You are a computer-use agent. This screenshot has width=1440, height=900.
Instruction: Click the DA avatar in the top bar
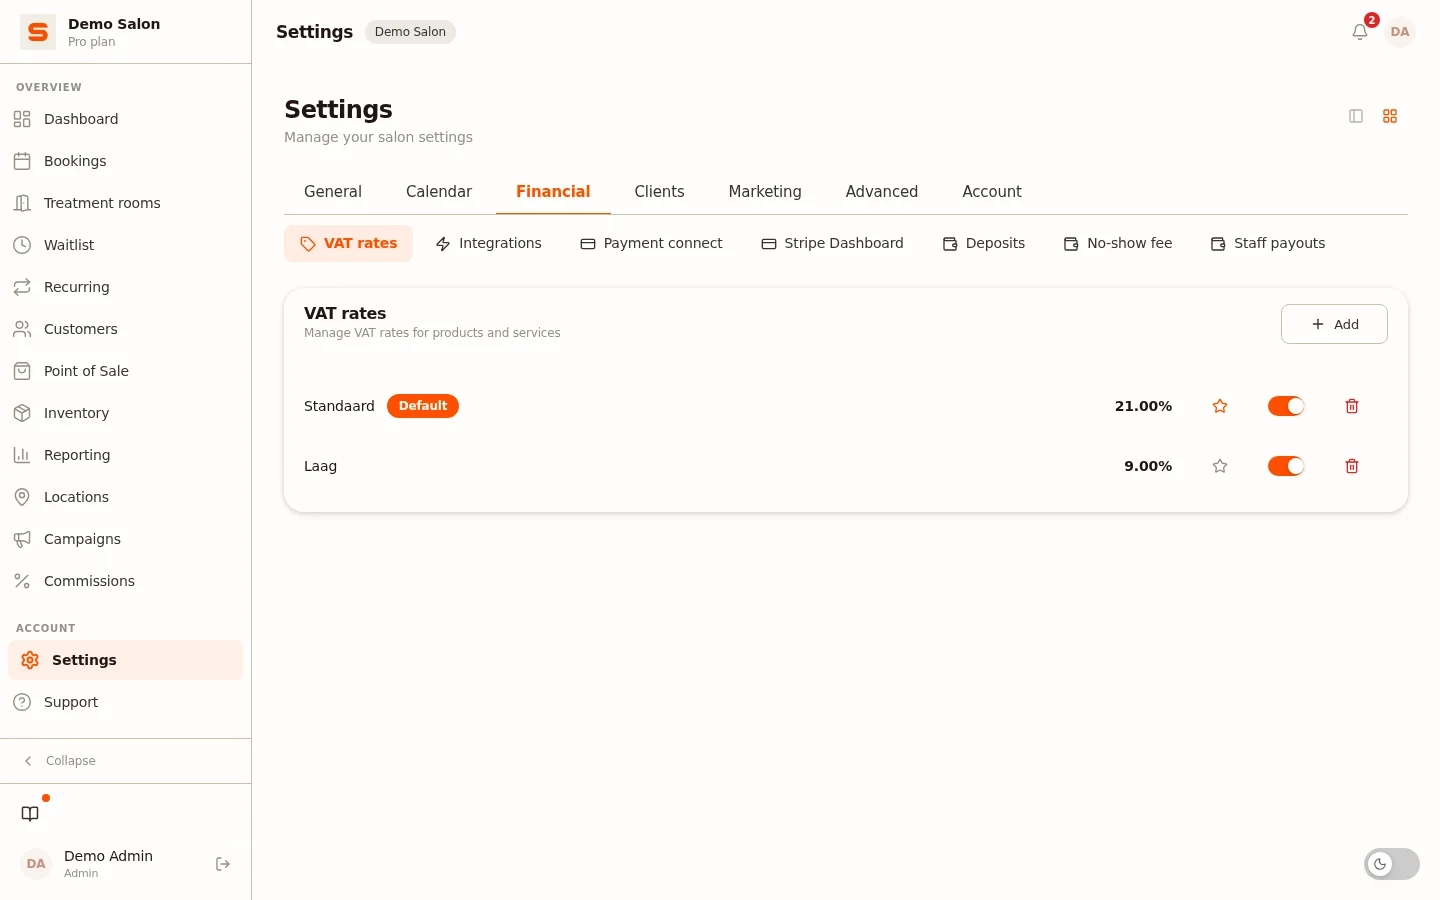[1400, 32]
